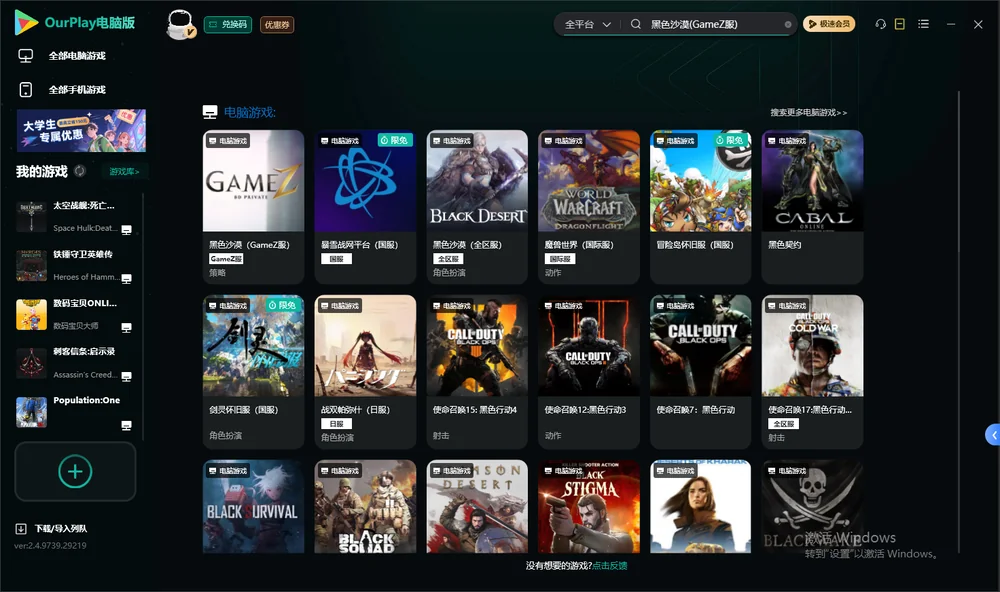1000x592 pixels.
Task: Refresh the 我的游戏 list icon
Action: (80, 171)
